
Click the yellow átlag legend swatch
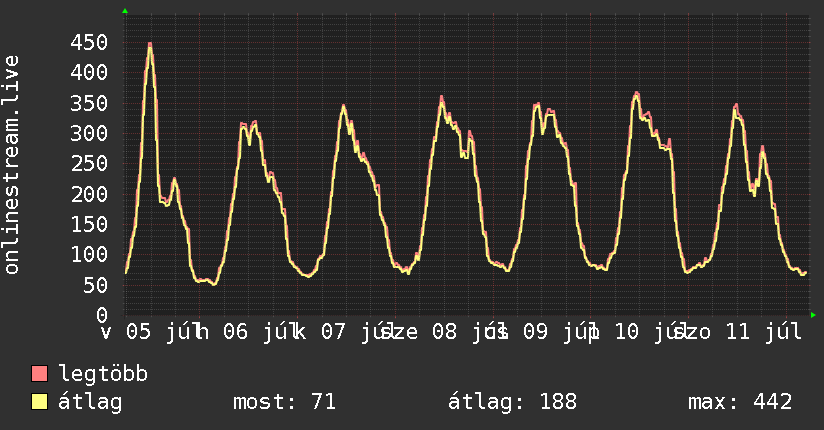(39, 402)
